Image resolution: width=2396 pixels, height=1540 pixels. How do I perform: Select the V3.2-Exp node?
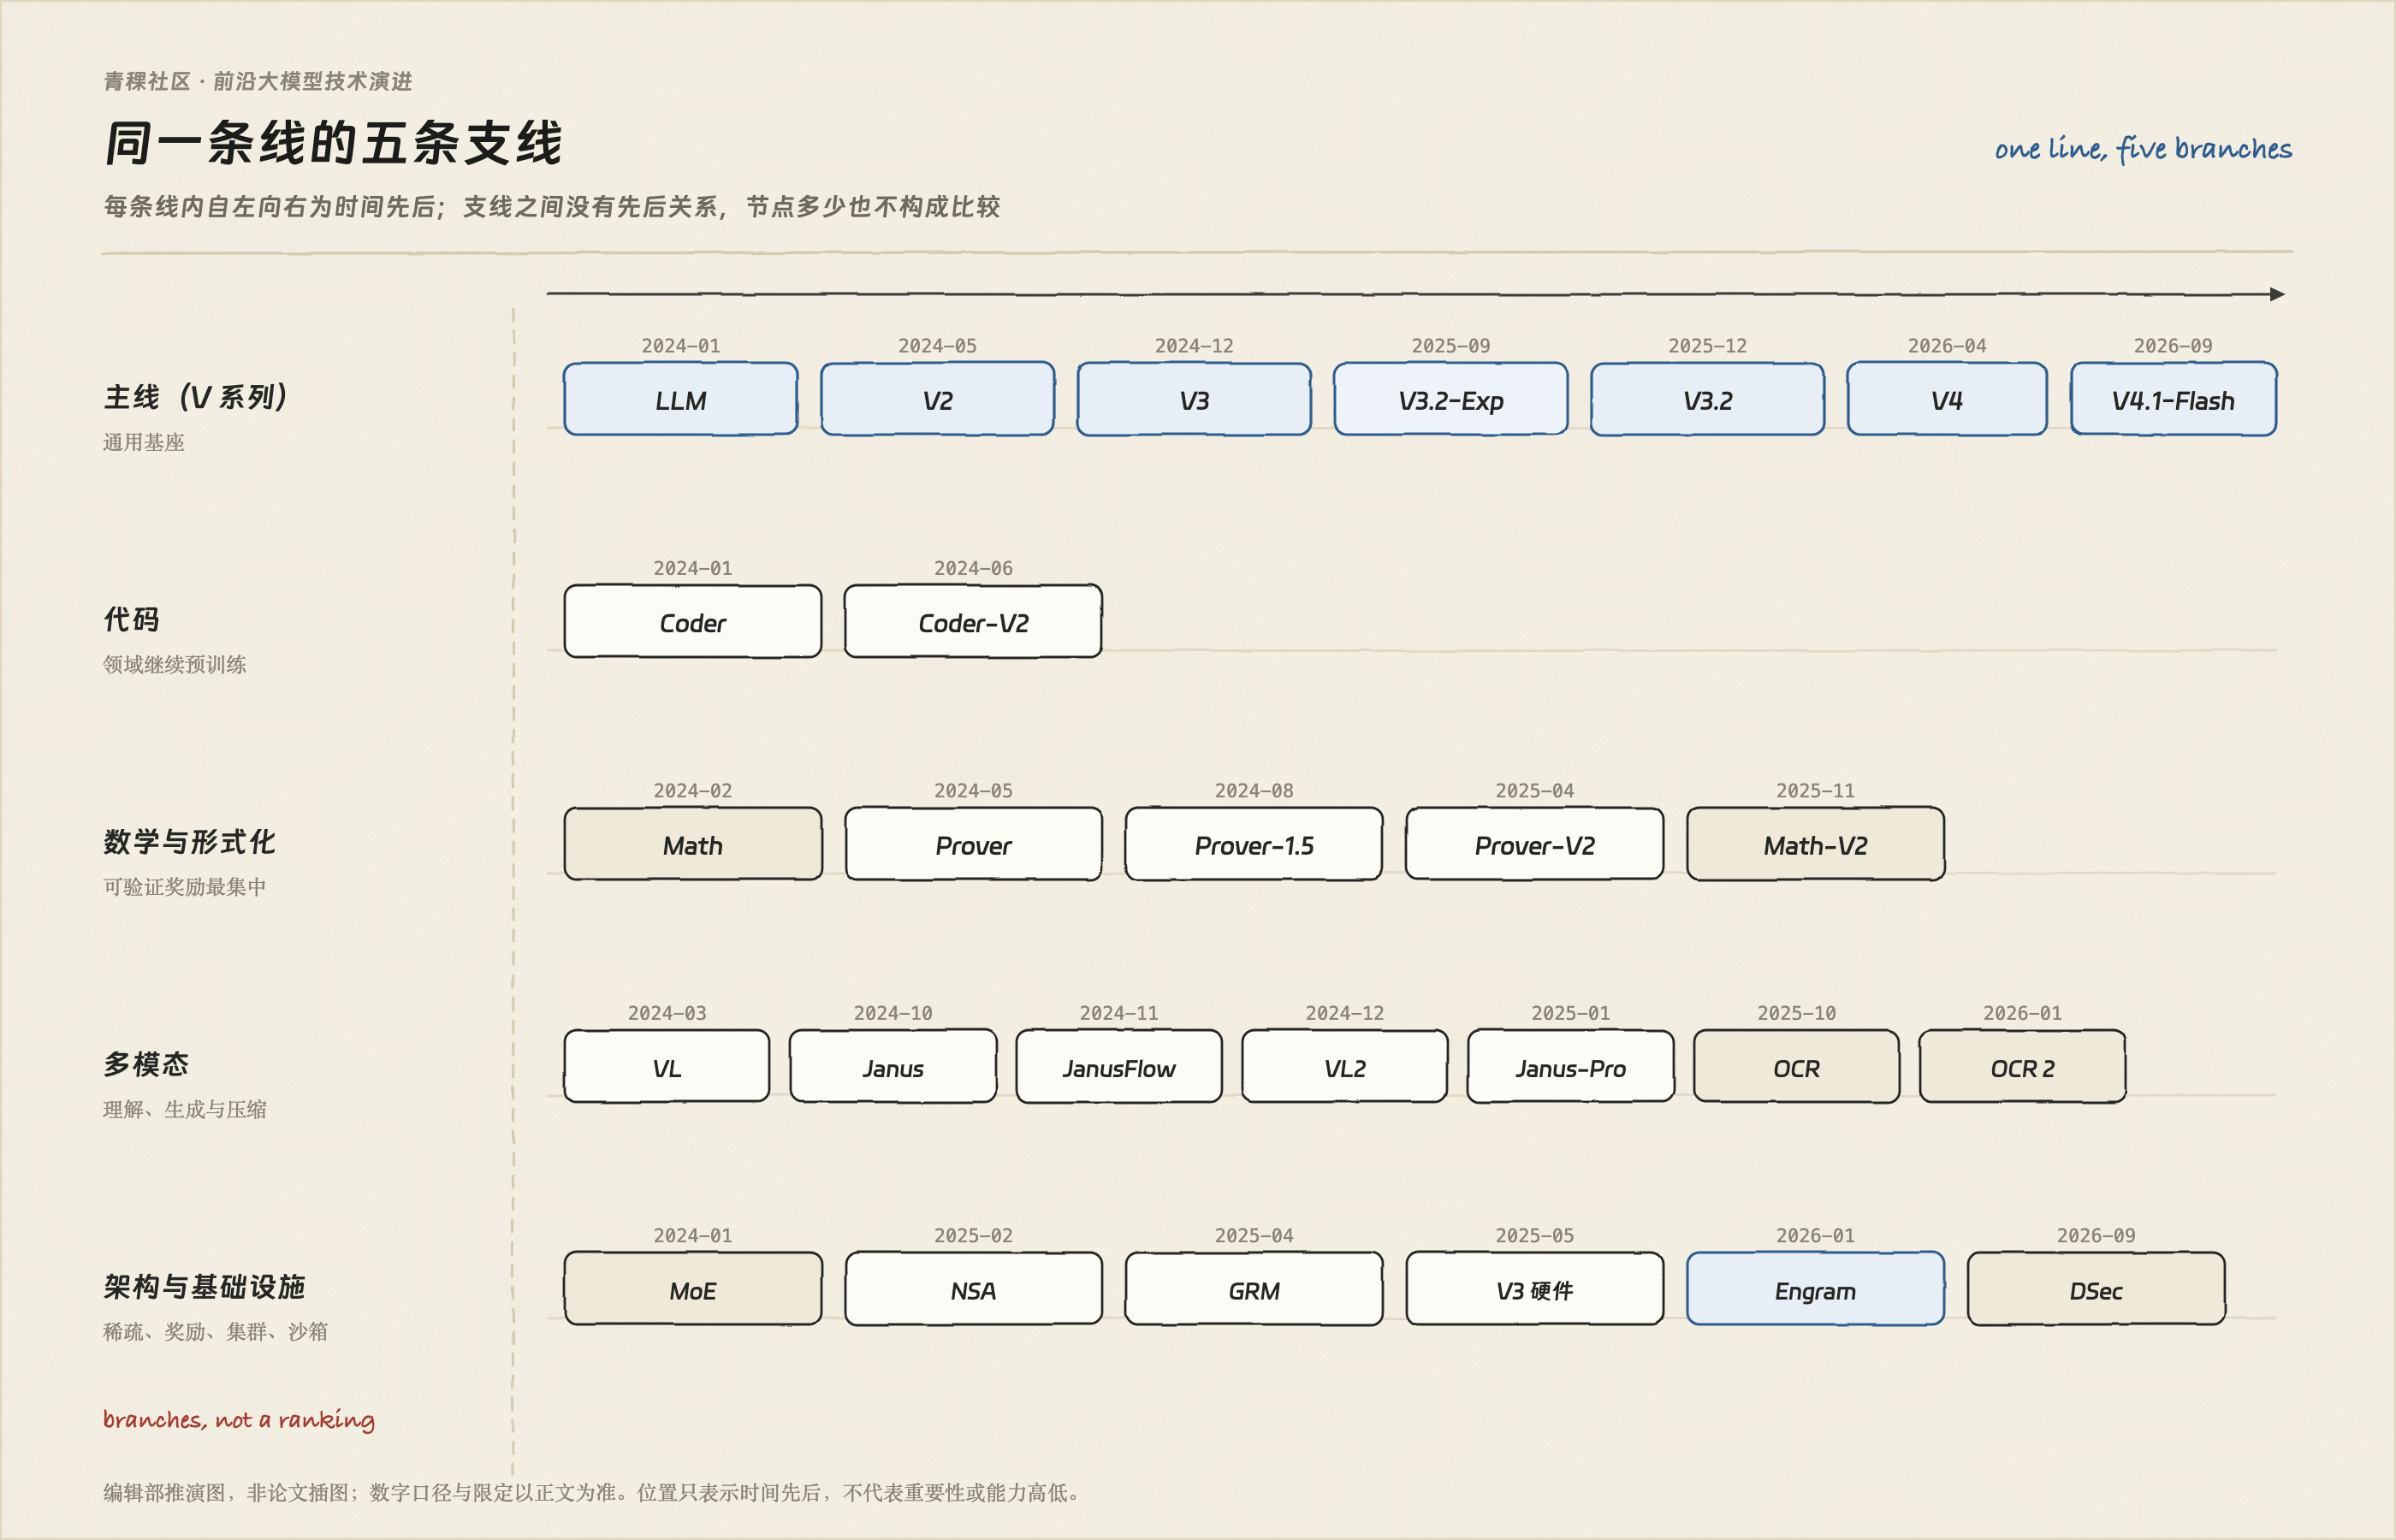(x=1451, y=399)
